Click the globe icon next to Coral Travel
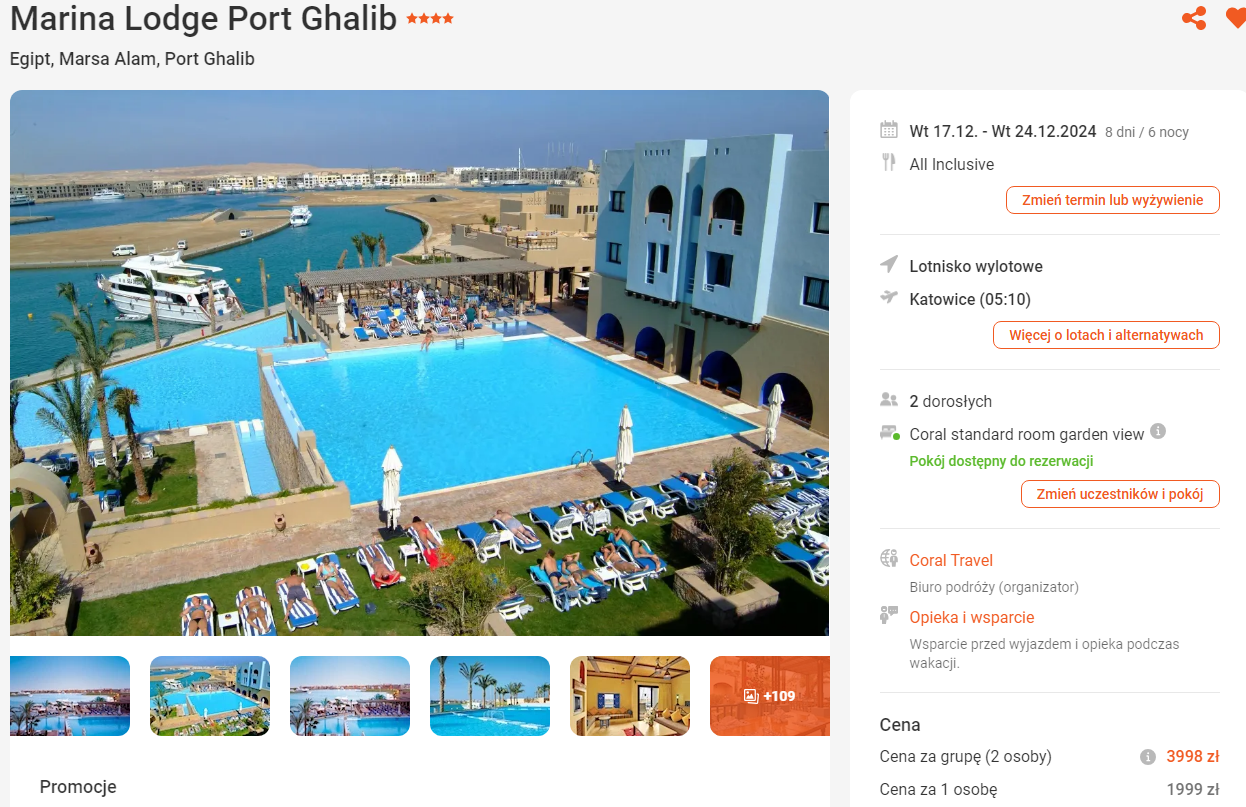 [889, 559]
